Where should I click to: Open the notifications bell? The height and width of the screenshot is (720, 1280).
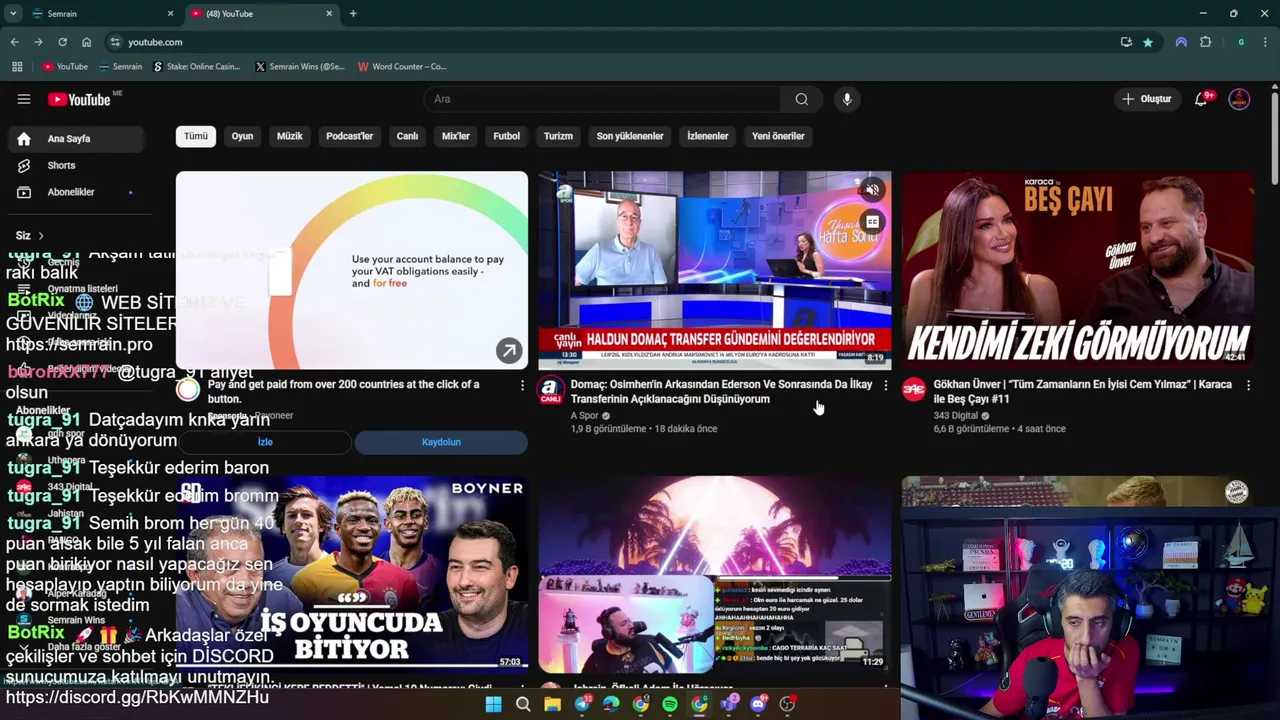tap(1202, 99)
